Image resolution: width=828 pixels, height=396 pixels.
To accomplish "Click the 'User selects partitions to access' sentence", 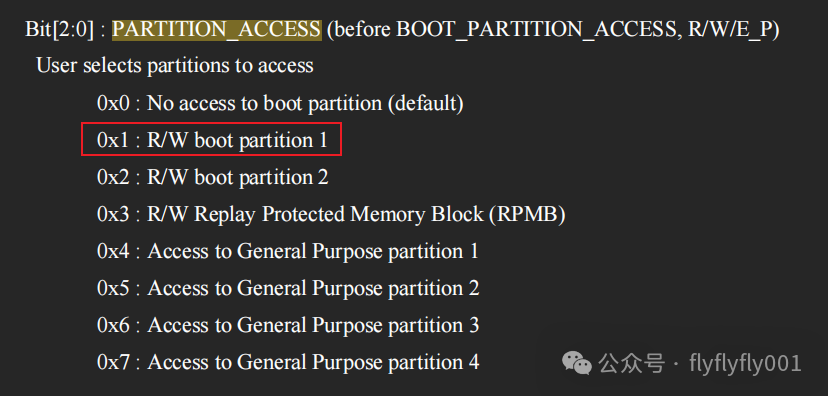I will 175,66.
